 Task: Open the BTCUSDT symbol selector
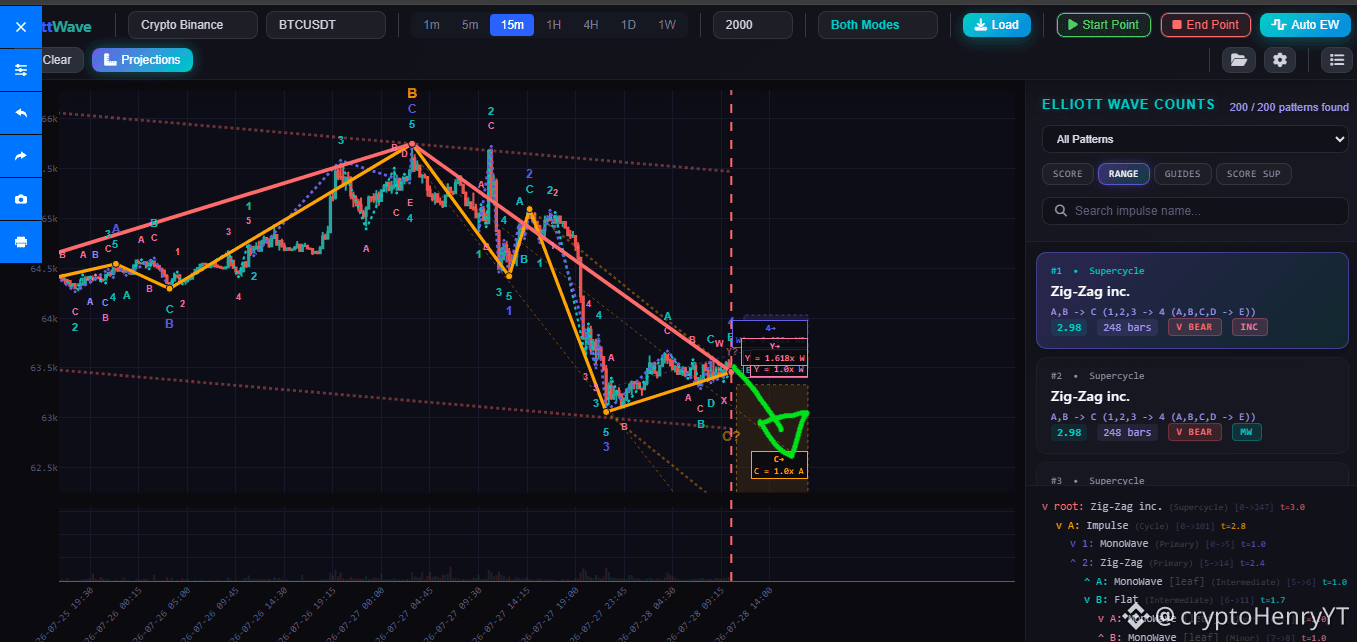326,25
